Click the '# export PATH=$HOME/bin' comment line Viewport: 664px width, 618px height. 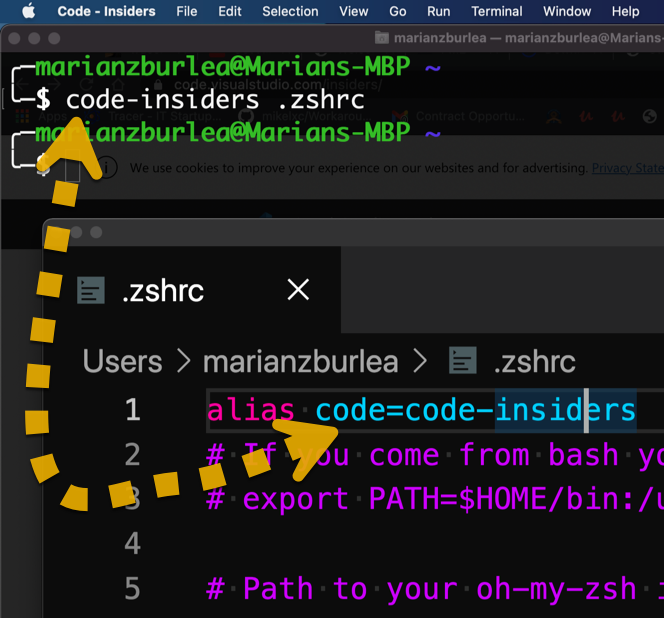435,499
